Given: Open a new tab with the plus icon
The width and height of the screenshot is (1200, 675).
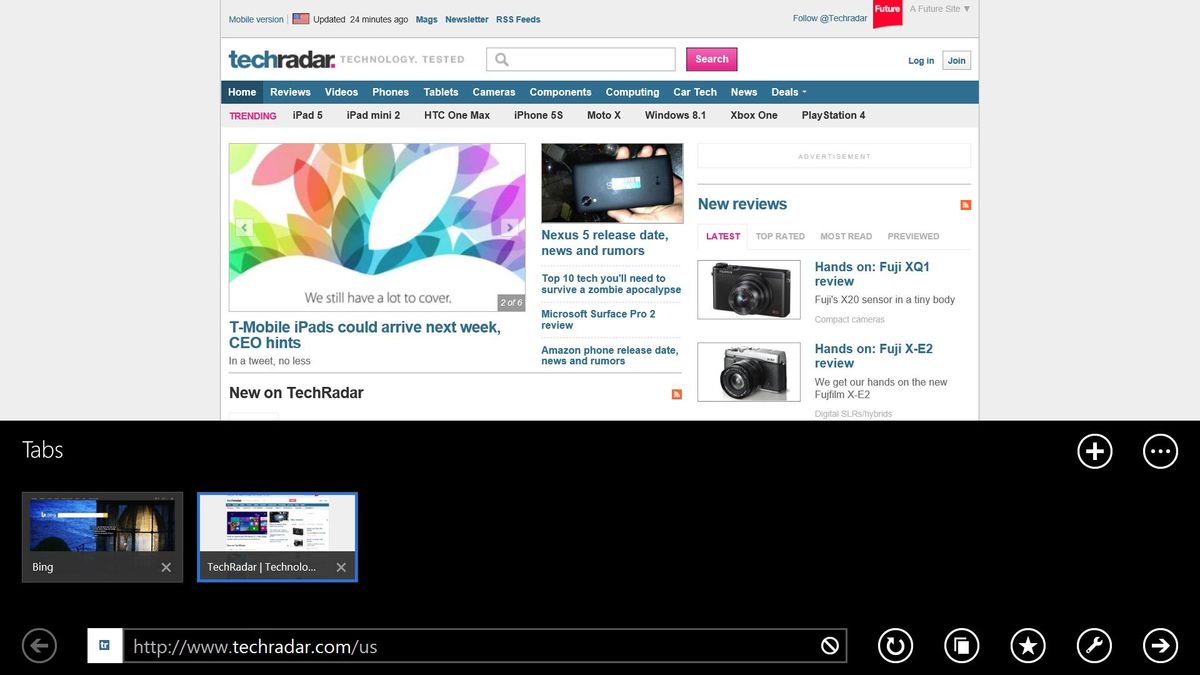Looking at the screenshot, I should pos(1094,451).
